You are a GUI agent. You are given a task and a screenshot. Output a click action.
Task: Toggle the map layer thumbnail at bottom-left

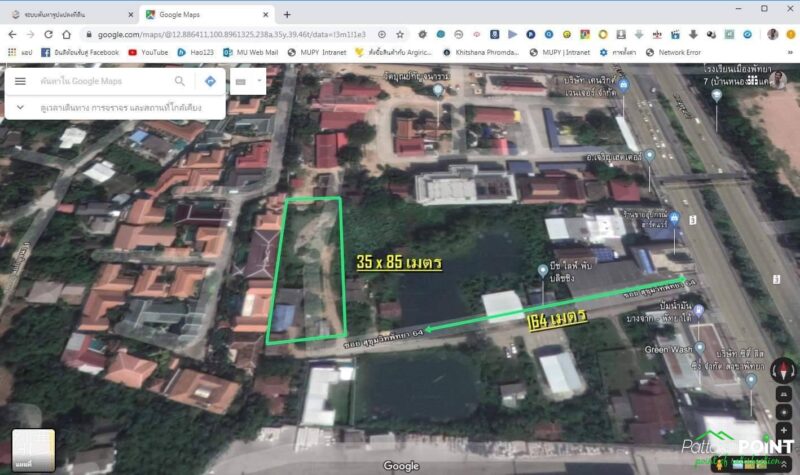pos(33,450)
